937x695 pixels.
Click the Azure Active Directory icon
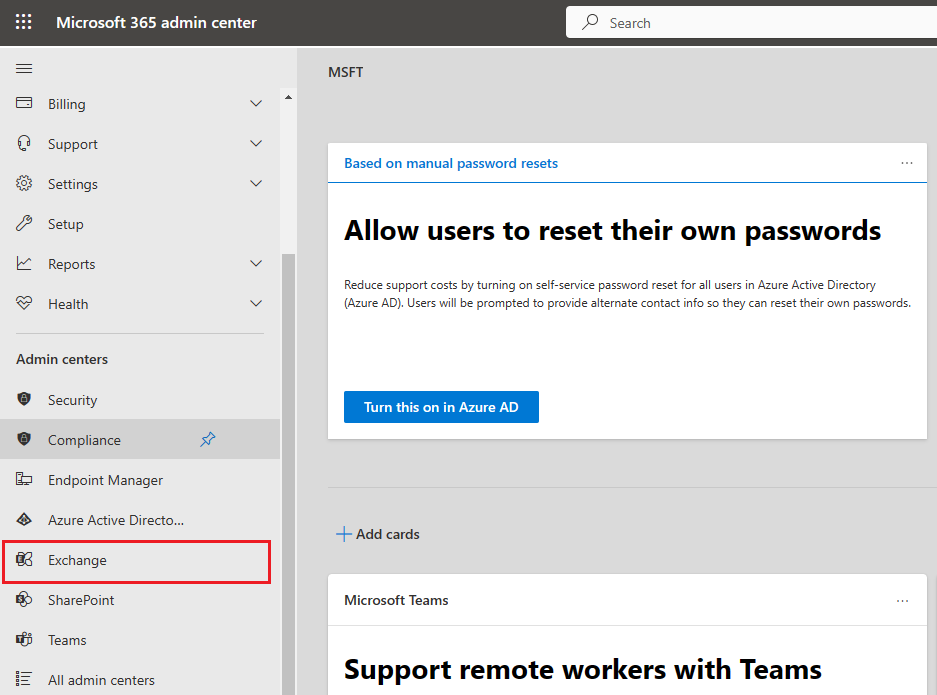click(x=24, y=519)
